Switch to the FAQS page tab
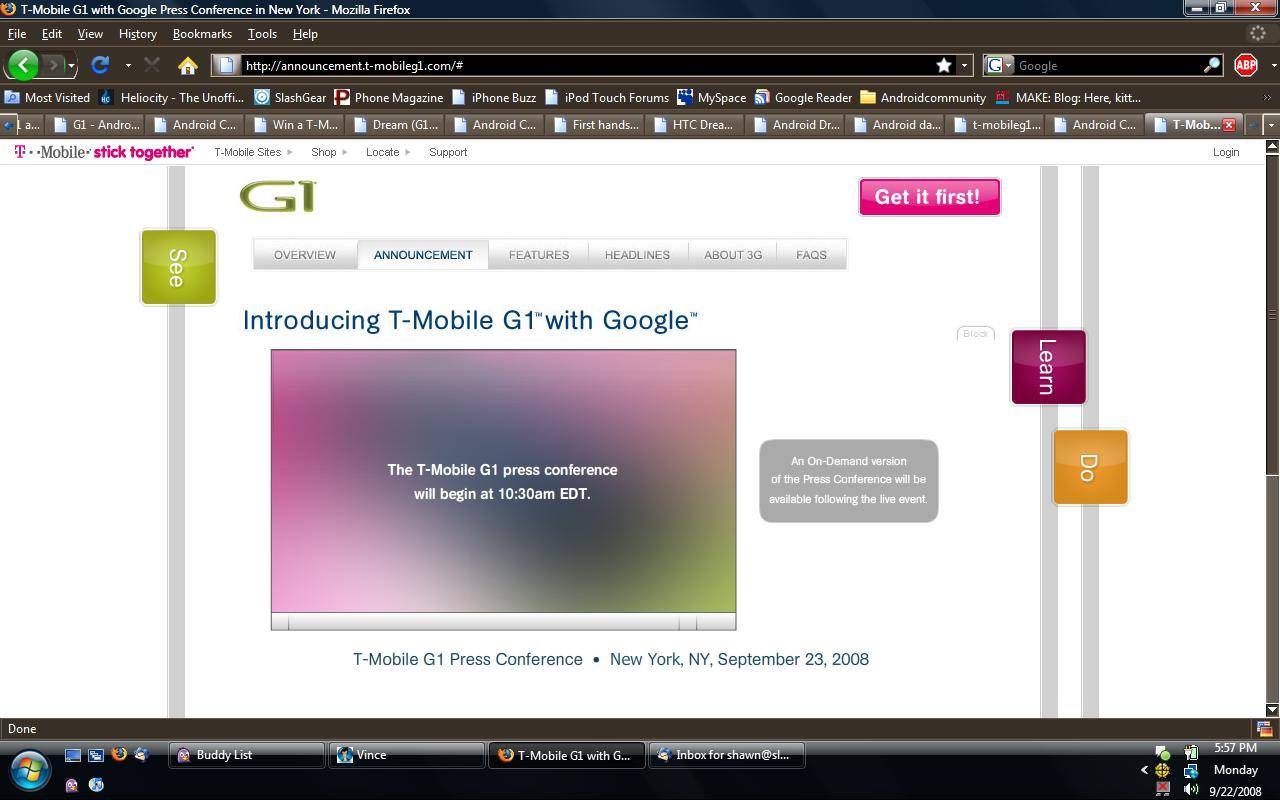The image size is (1280, 800). (811, 255)
